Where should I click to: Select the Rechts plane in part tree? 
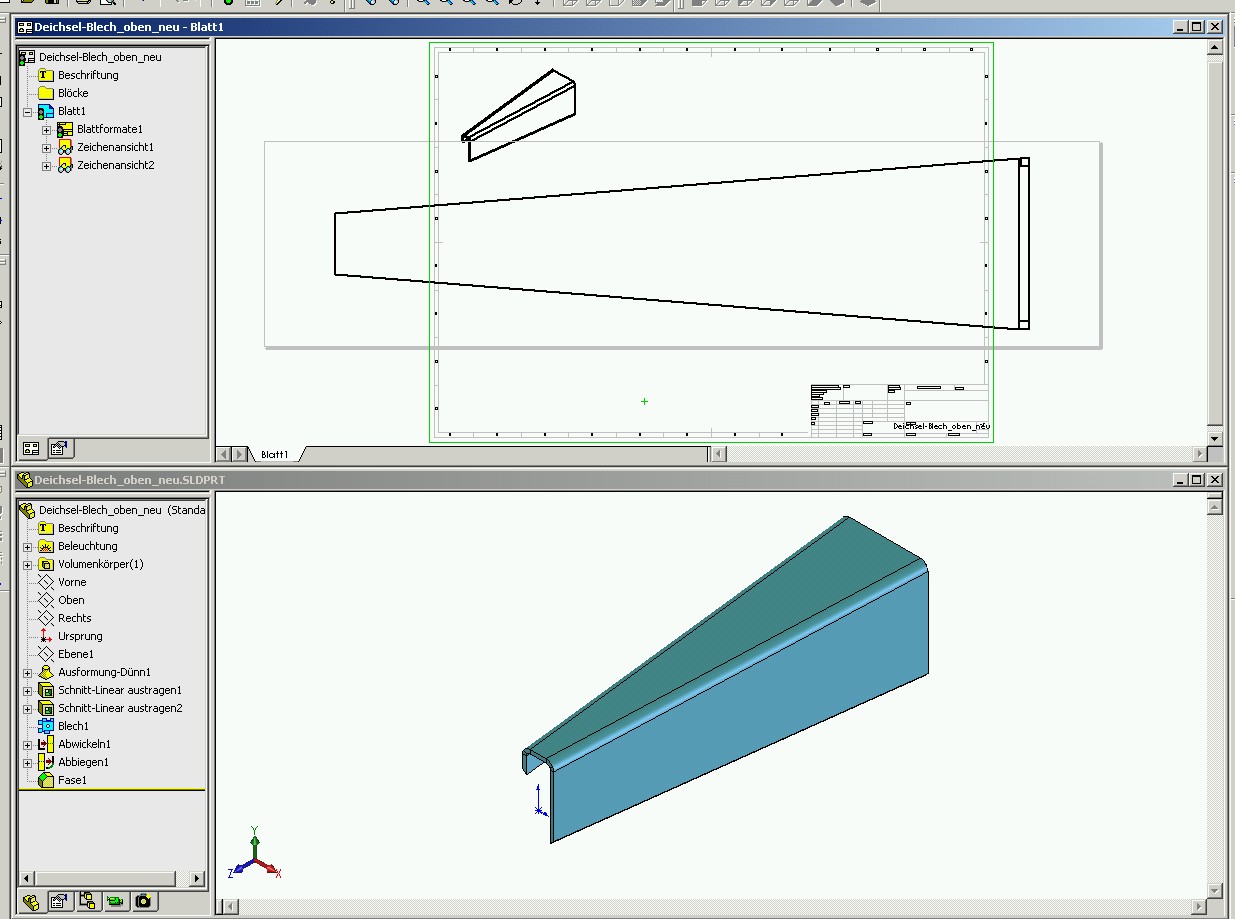(74, 618)
